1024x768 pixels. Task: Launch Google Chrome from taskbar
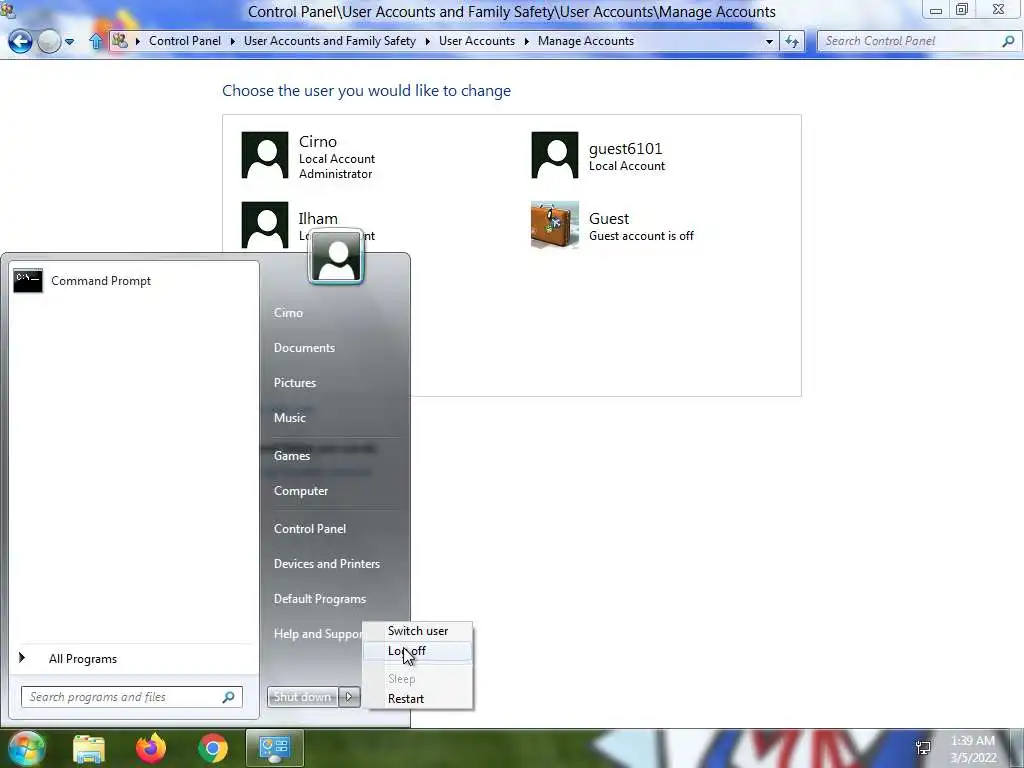[213, 748]
